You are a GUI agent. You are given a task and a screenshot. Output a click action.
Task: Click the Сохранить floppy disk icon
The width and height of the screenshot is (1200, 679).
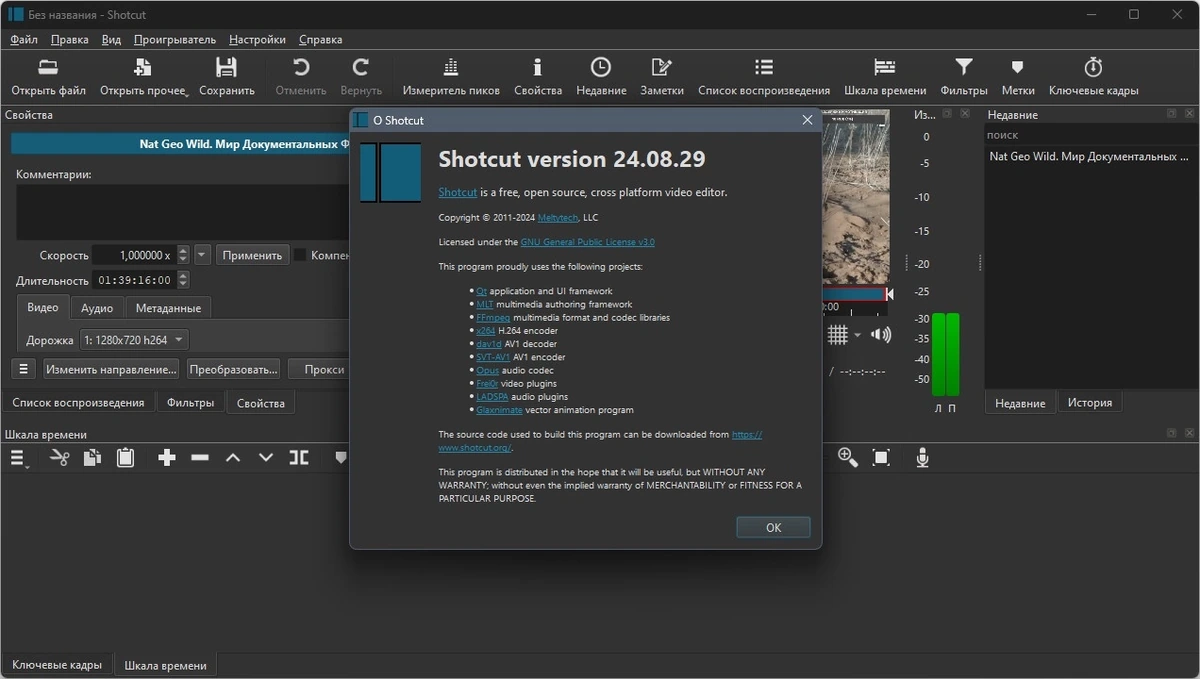[x=226, y=68]
